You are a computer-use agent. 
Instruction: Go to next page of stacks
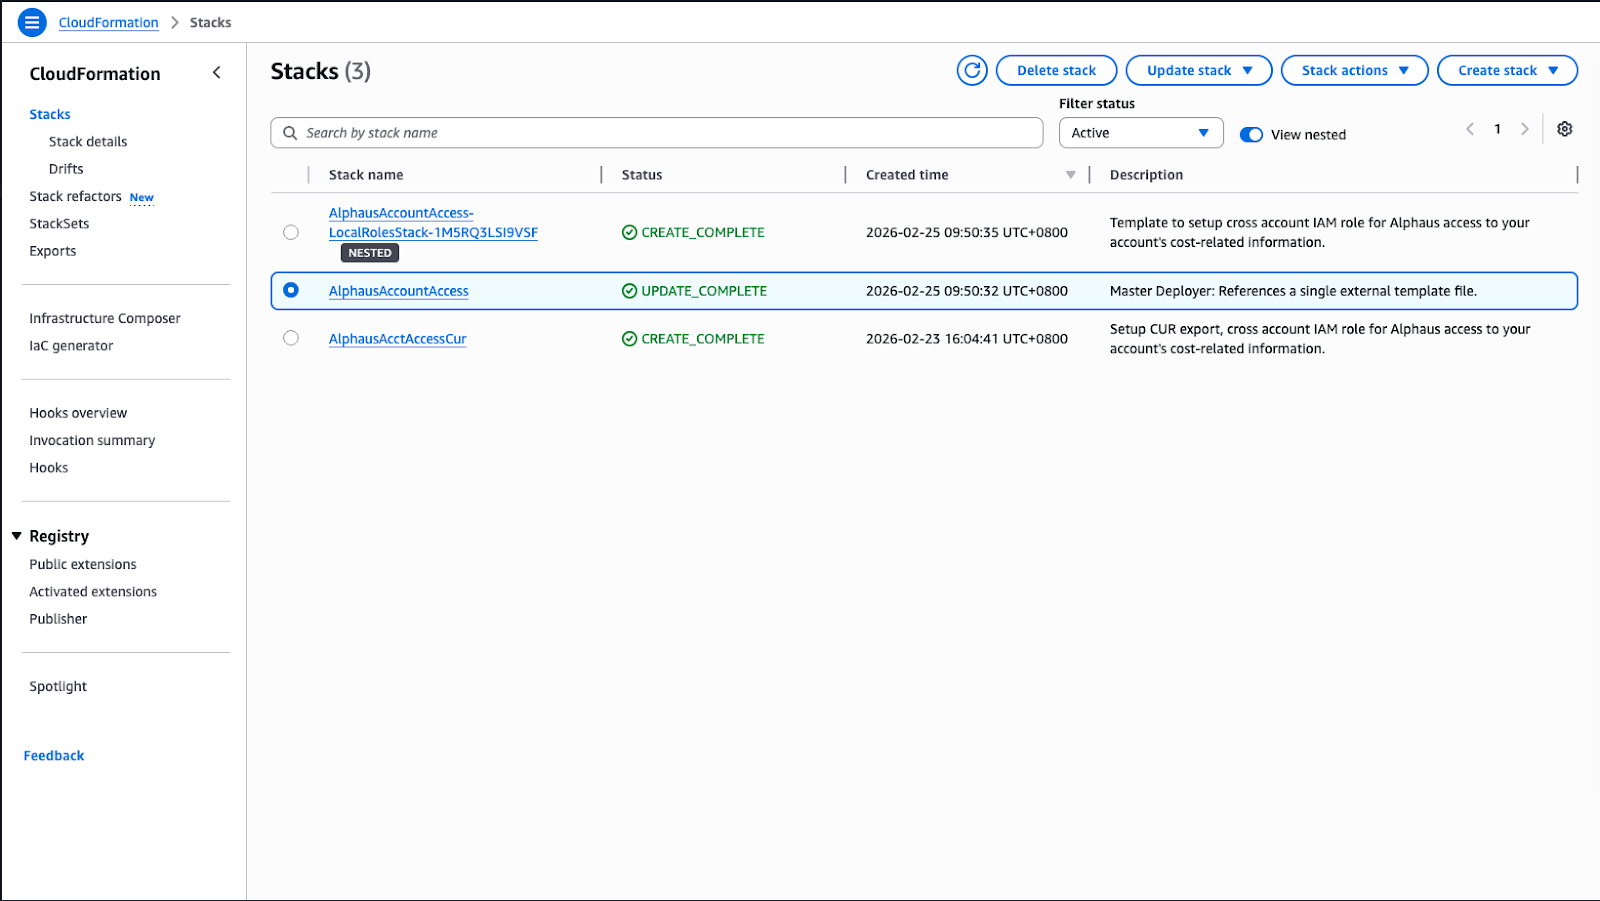1525,129
